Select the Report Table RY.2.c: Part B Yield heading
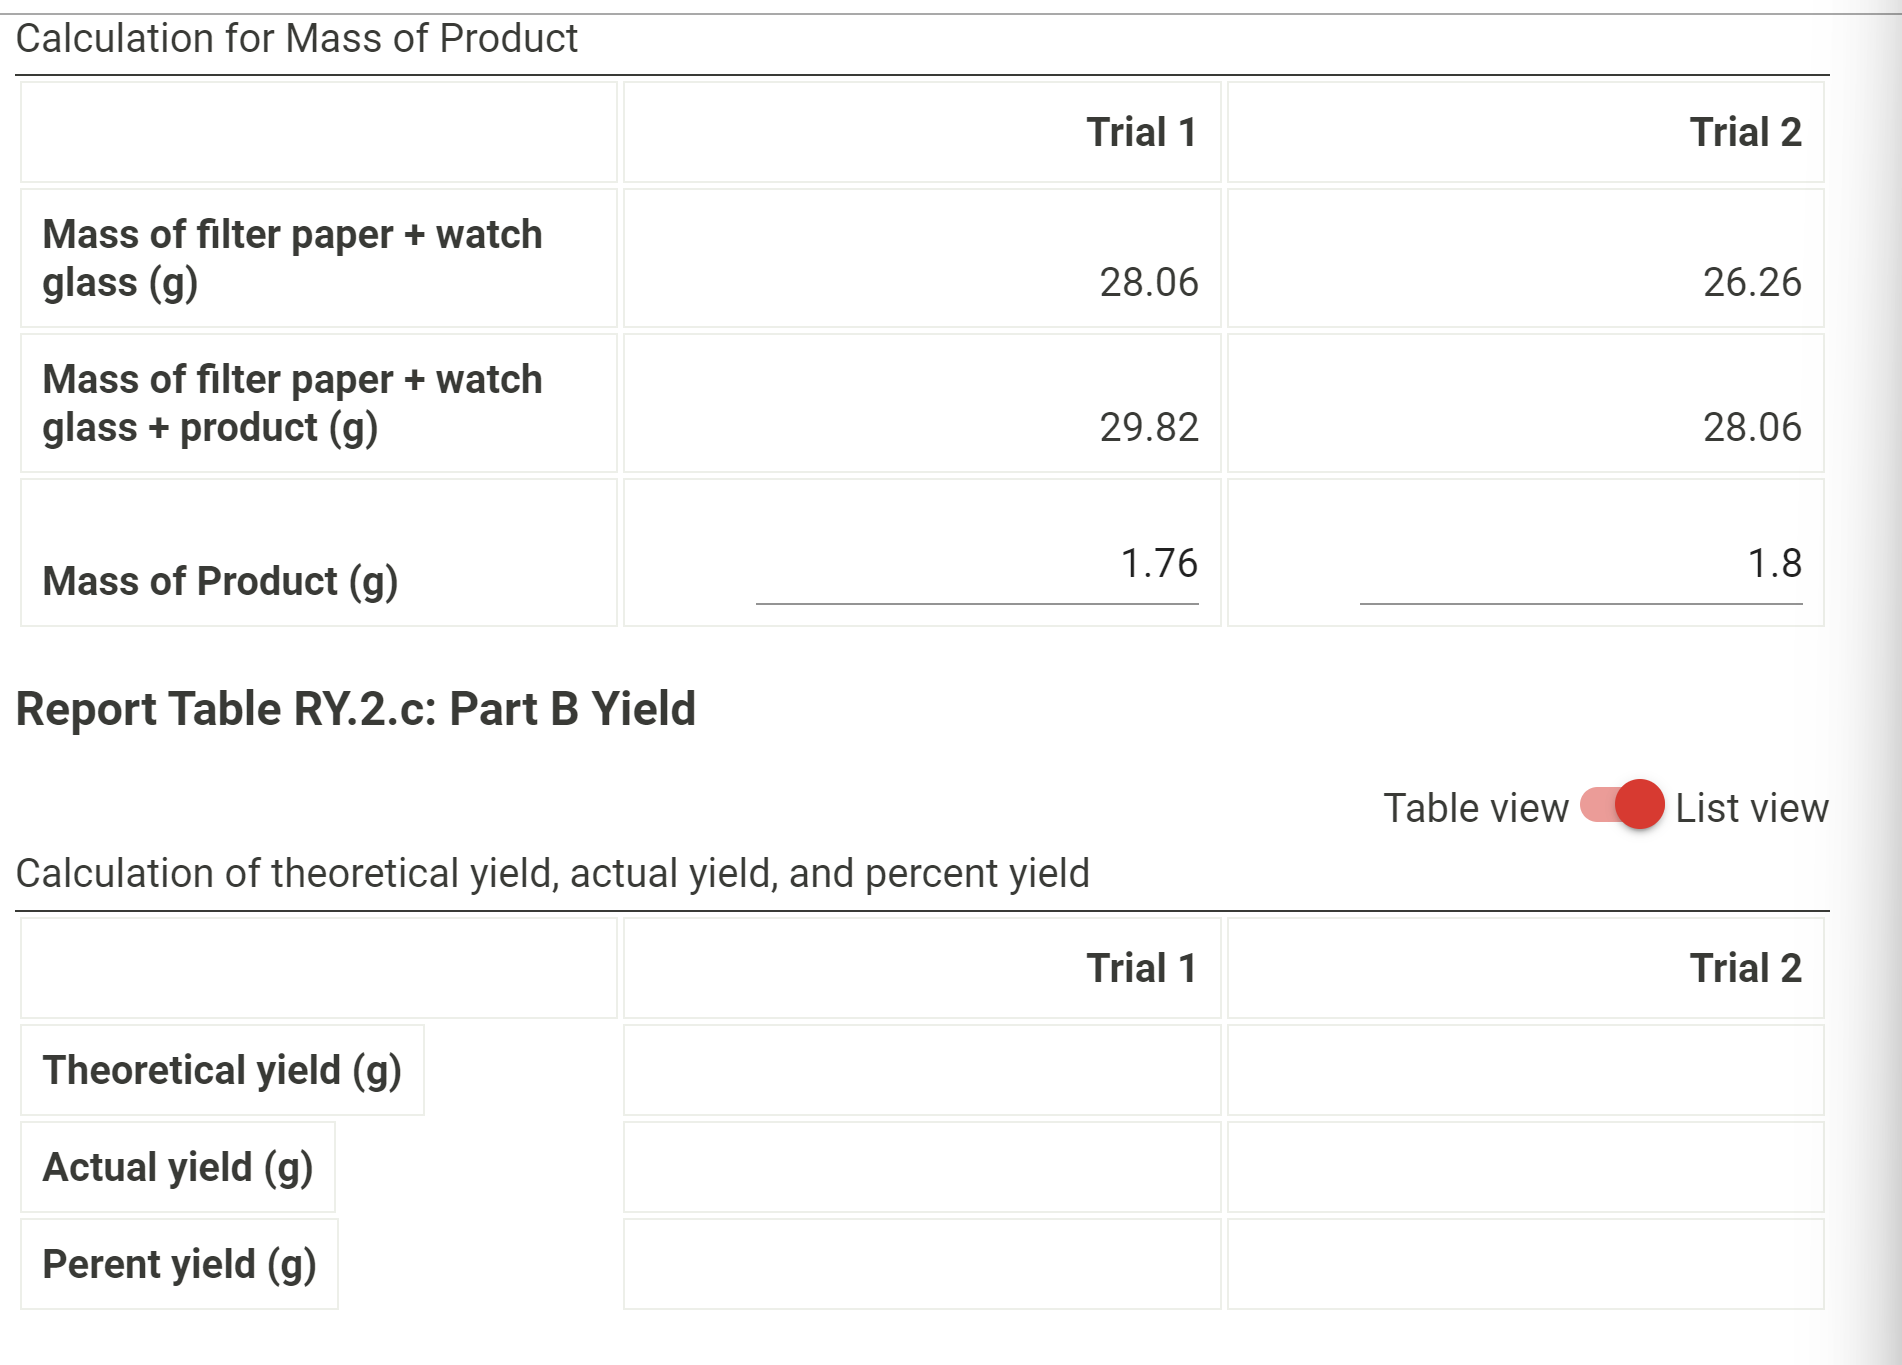This screenshot has height=1365, width=1902. [x=357, y=709]
